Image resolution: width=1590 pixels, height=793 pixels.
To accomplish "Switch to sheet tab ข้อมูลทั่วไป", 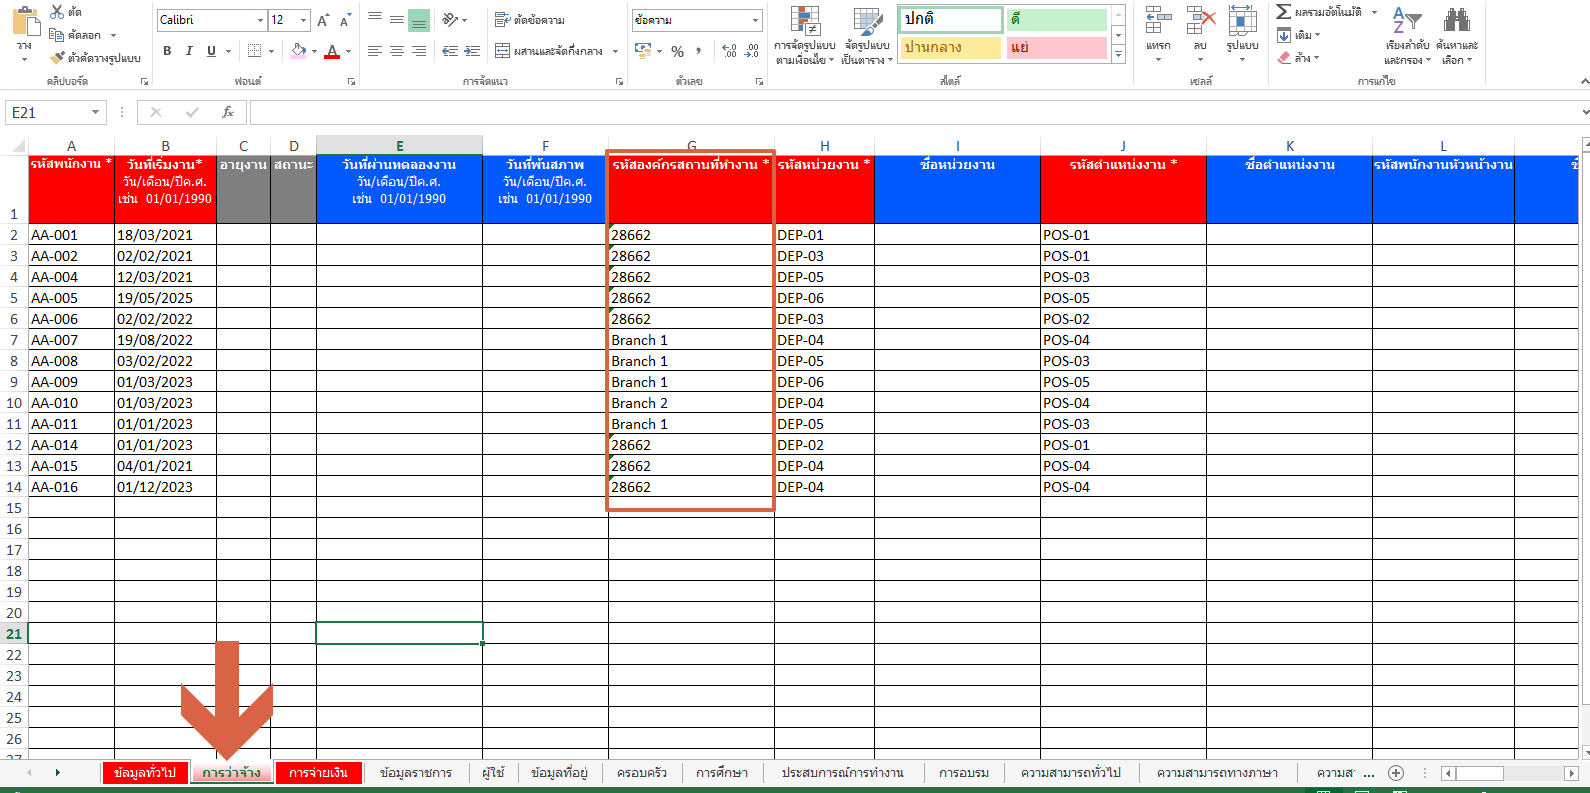I will pos(145,773).
